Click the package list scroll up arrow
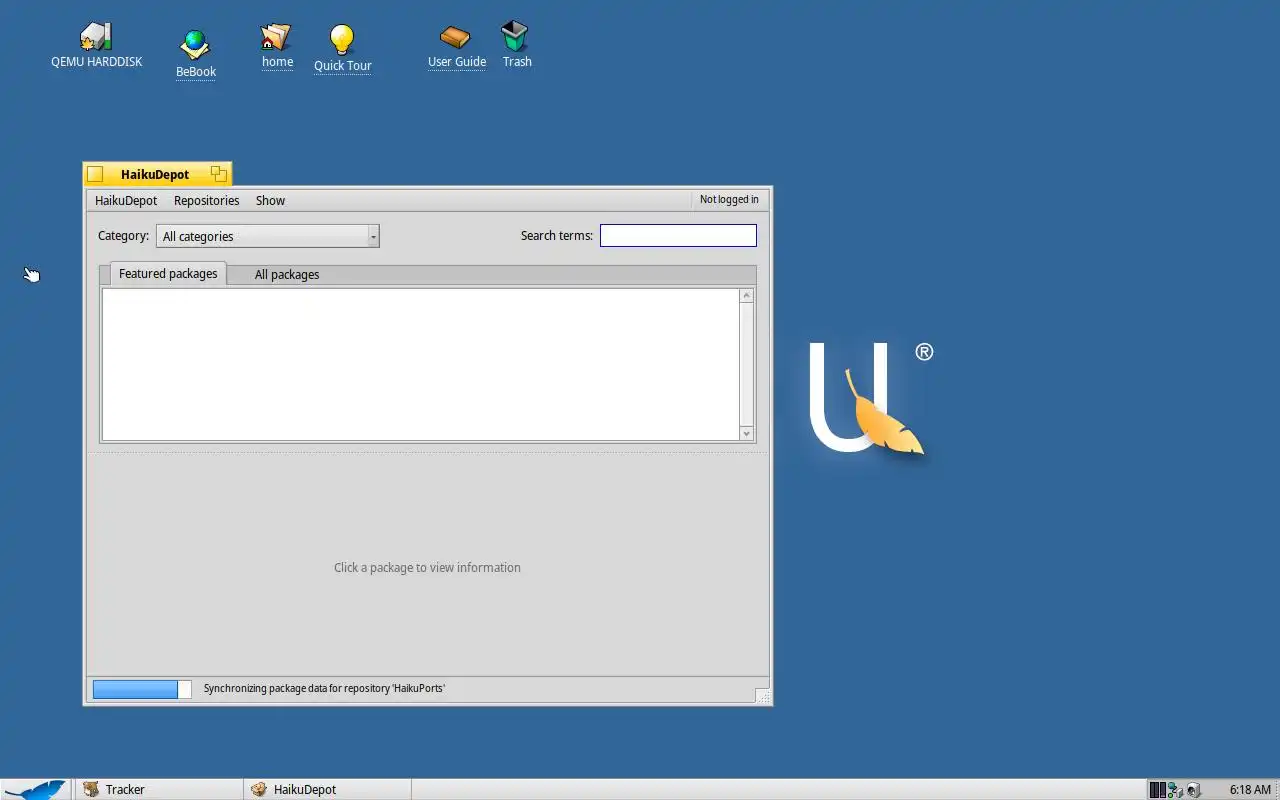The height and width of the screenshot is (800, 1280). click(746, 296)
